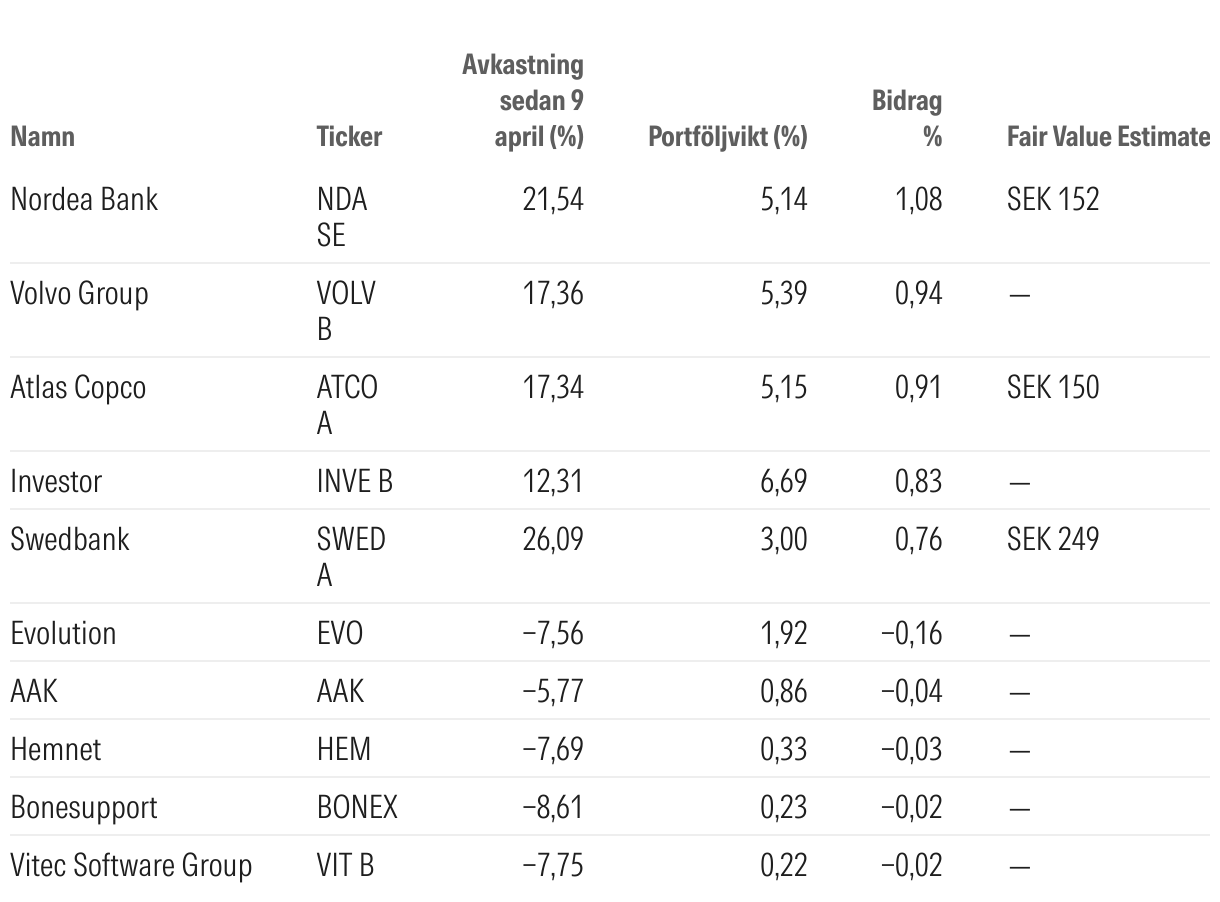Select the INVE B ticker cell
The image size is (1220, 902).
(x=355, y=481)
